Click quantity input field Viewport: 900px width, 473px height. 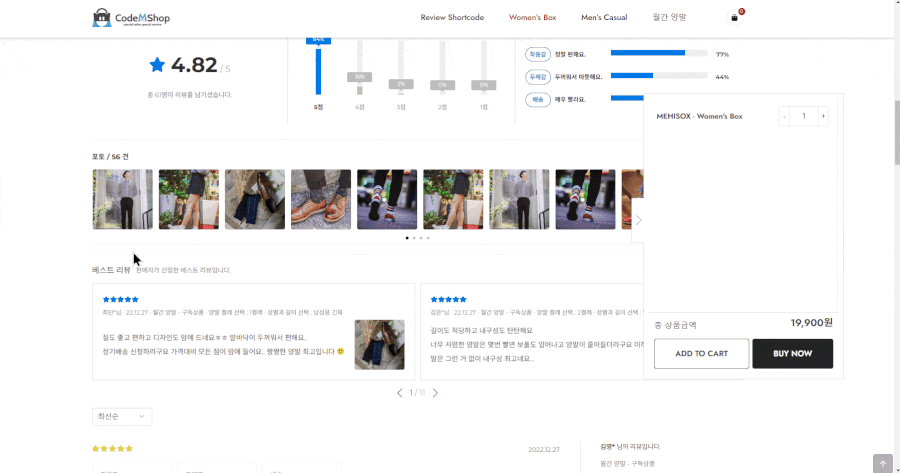(804, 116)
